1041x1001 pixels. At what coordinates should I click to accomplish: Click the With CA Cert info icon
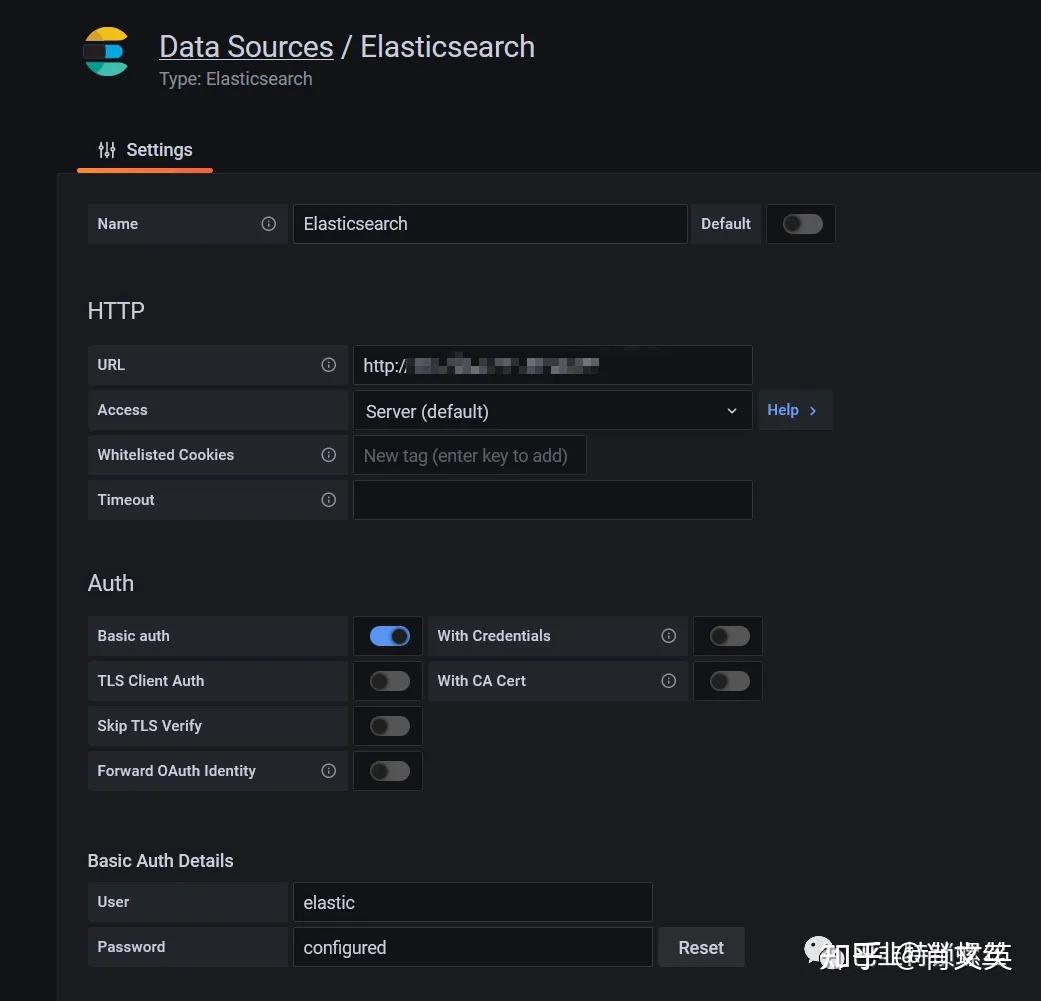coord(668,681)
